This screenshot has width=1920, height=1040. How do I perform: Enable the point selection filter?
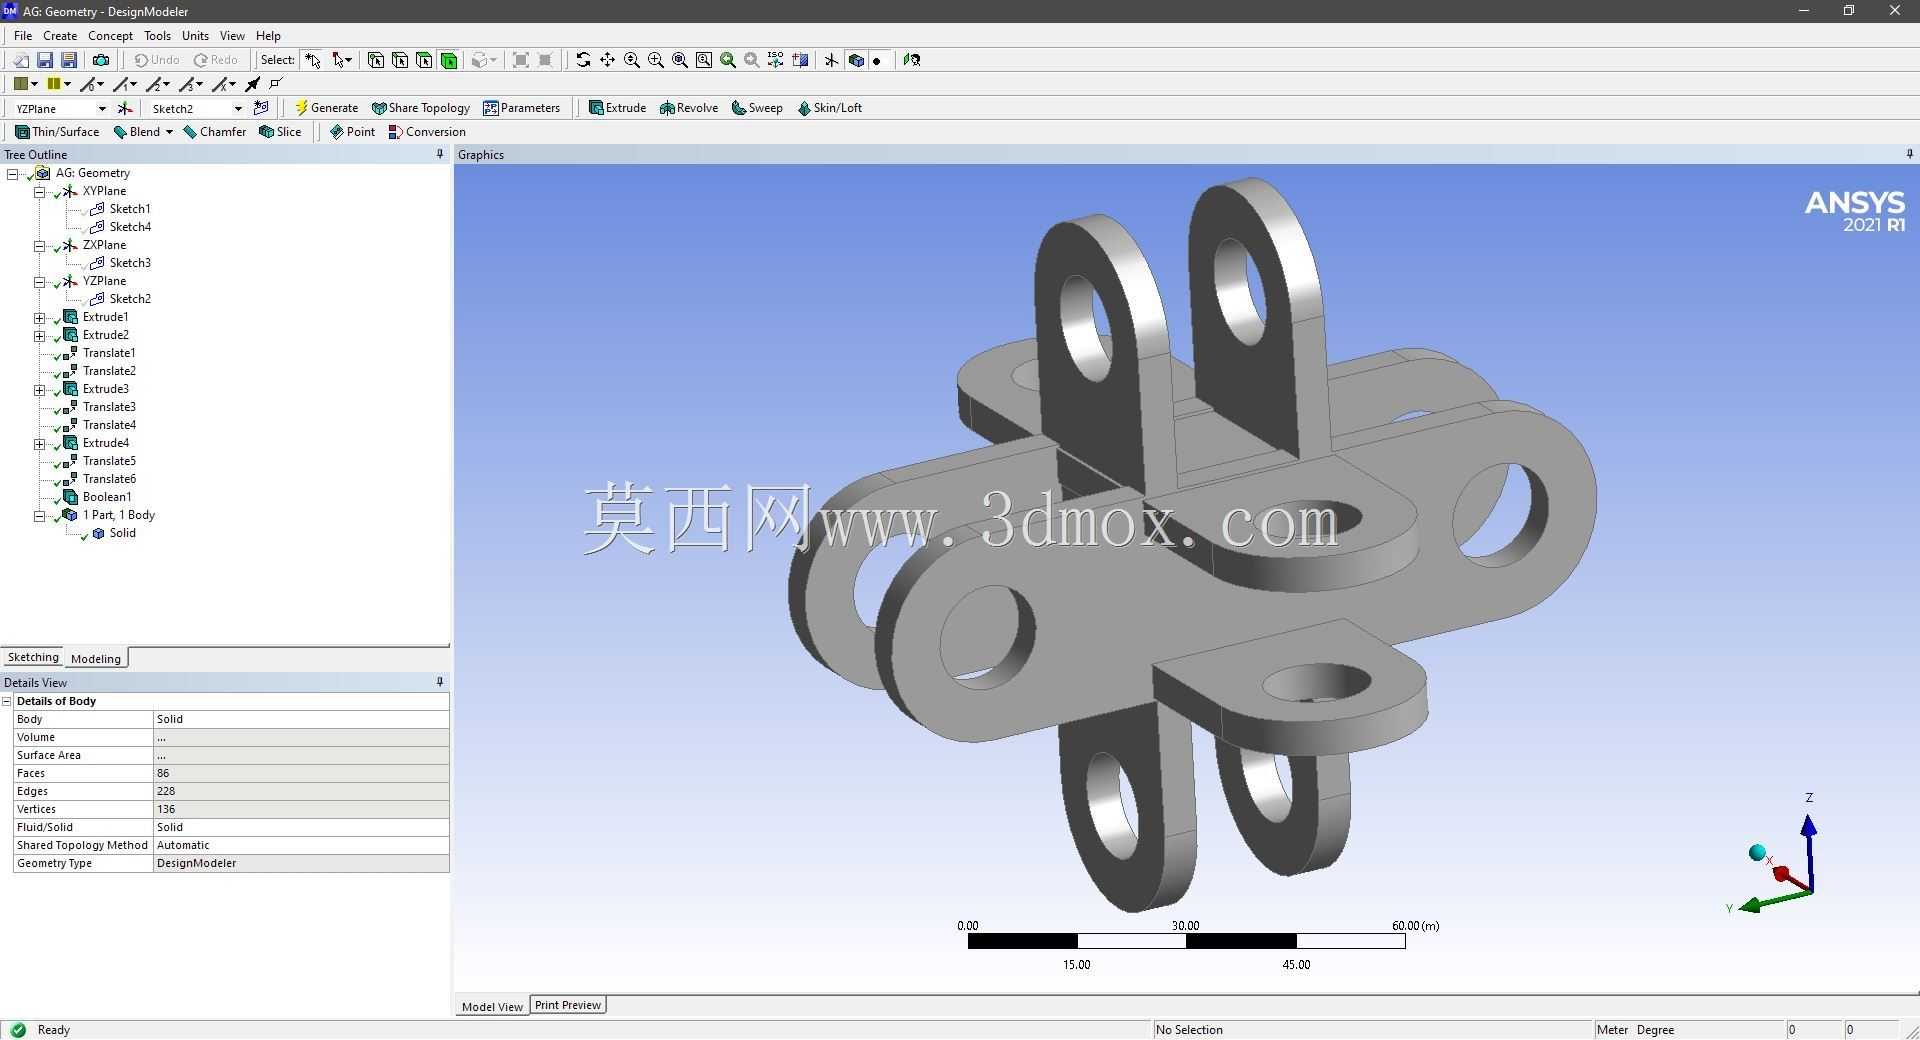pos(376,60)
